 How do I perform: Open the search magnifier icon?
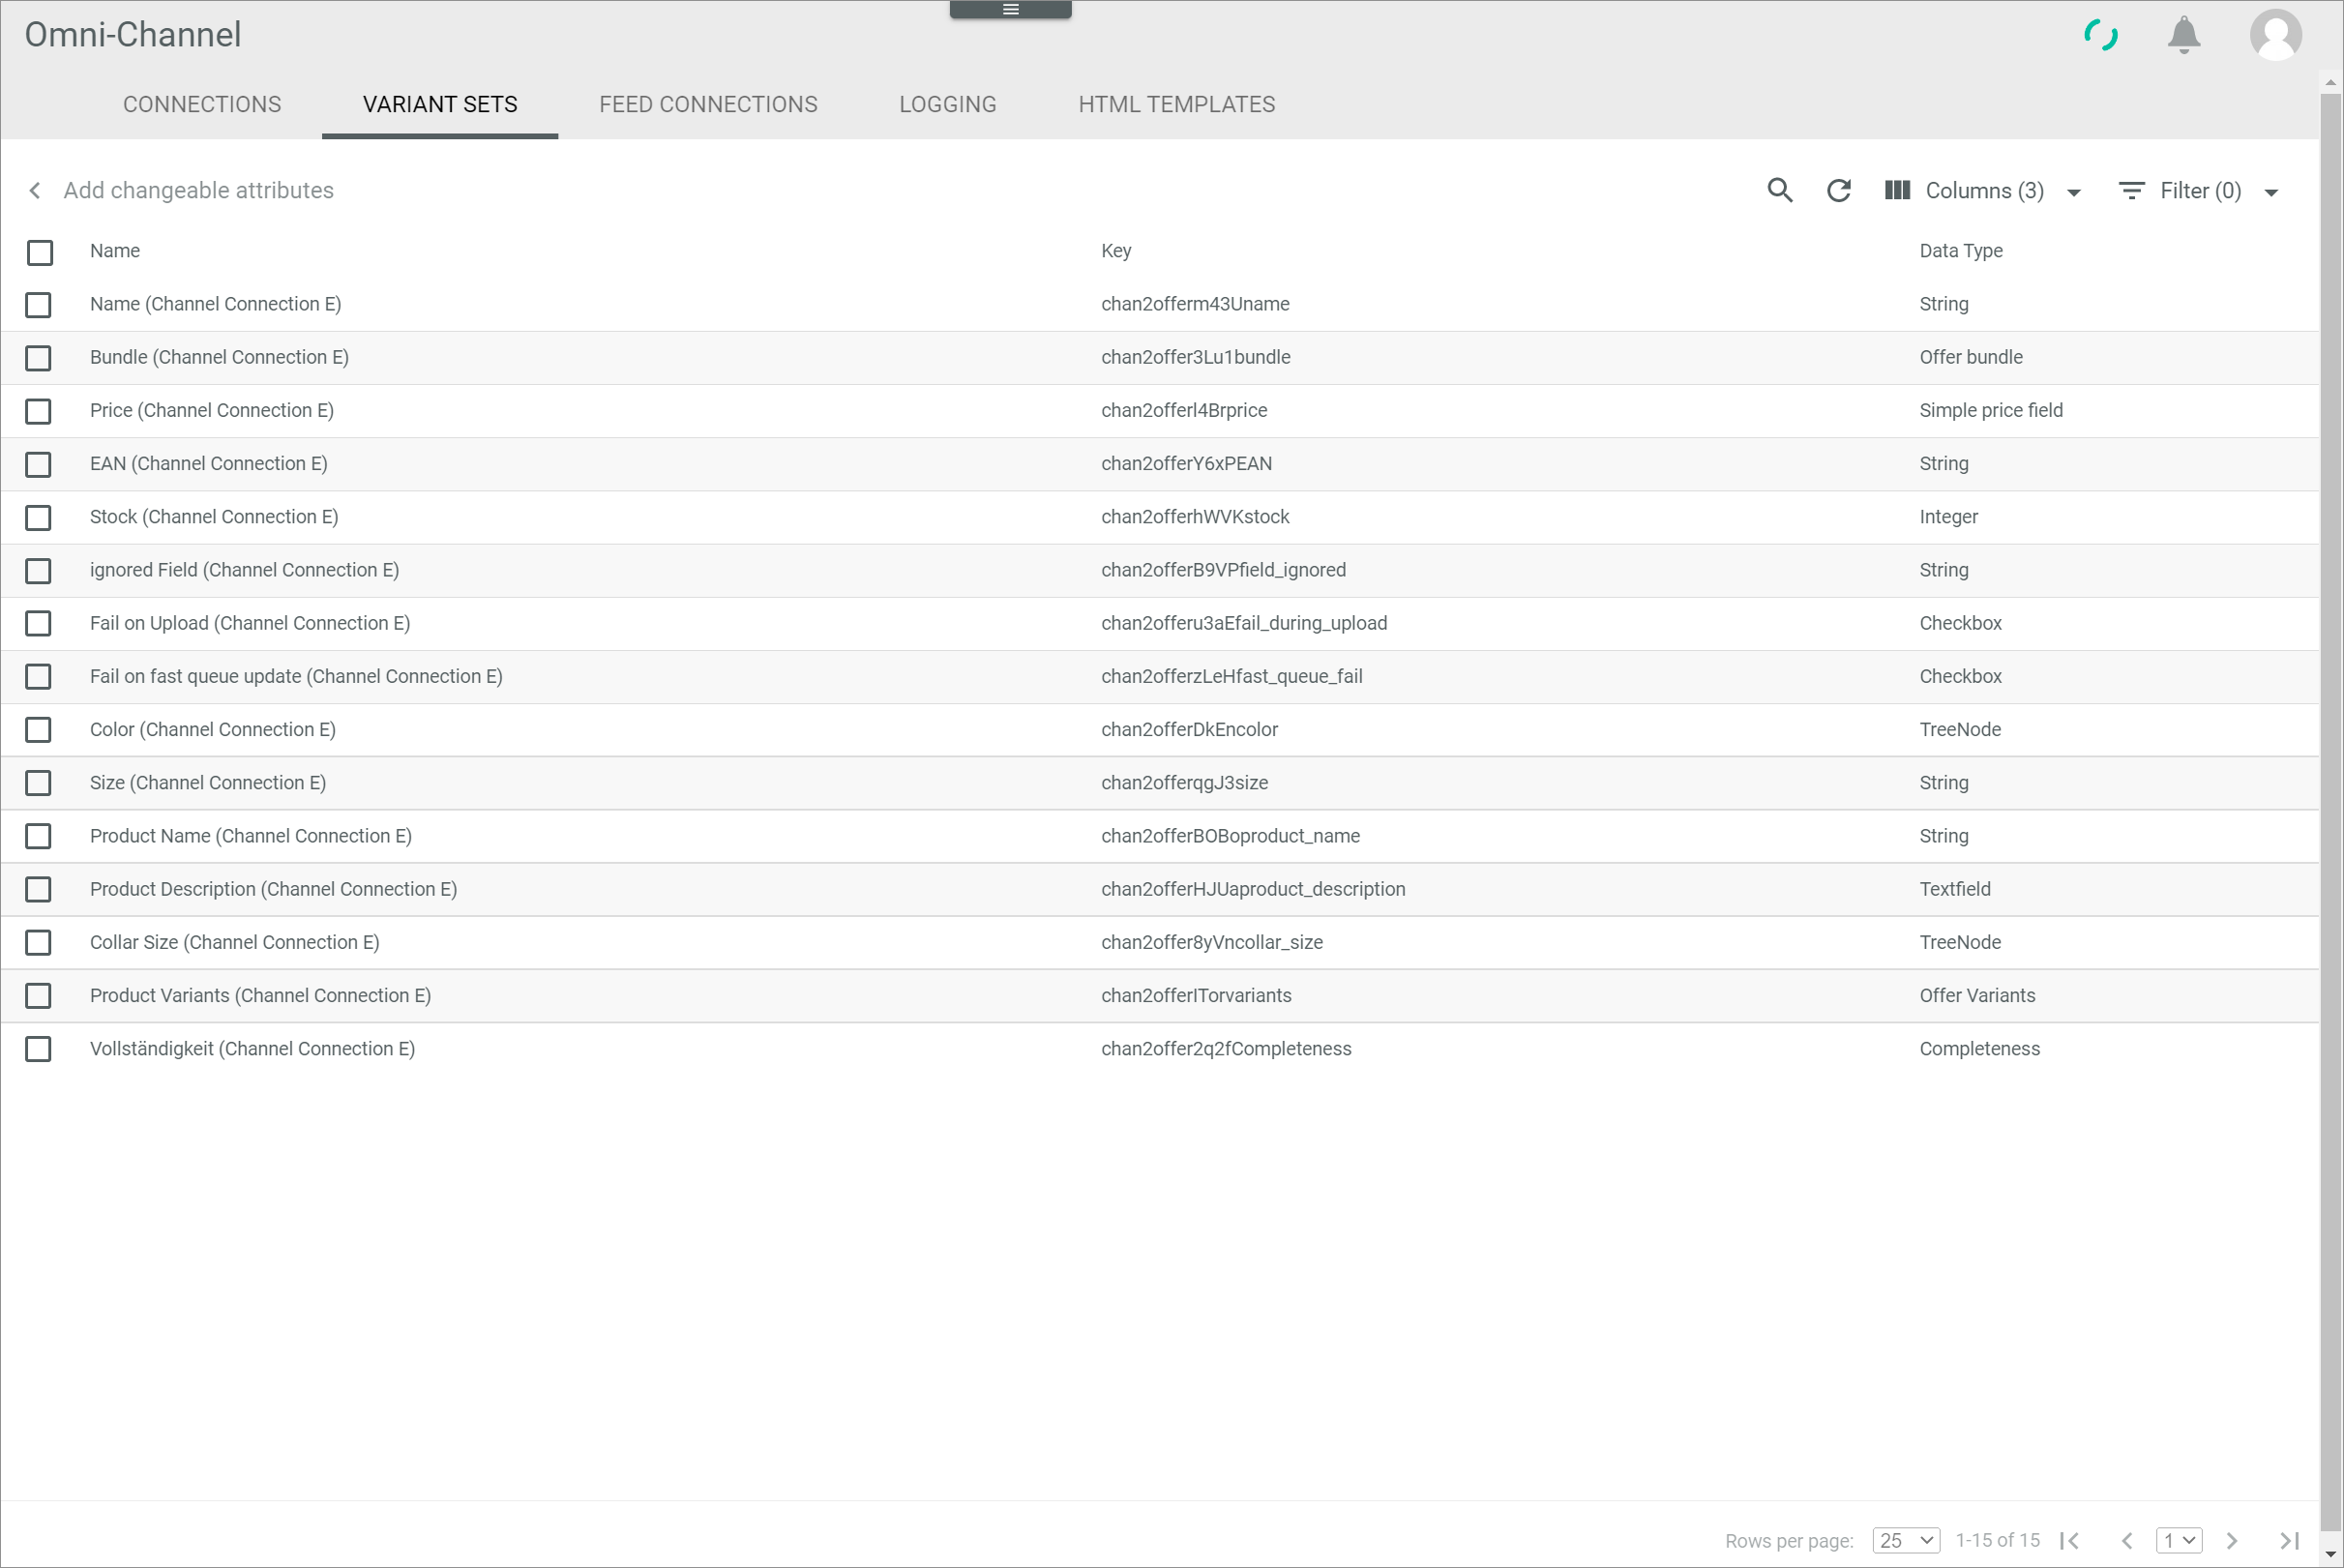coord(1780,190)
